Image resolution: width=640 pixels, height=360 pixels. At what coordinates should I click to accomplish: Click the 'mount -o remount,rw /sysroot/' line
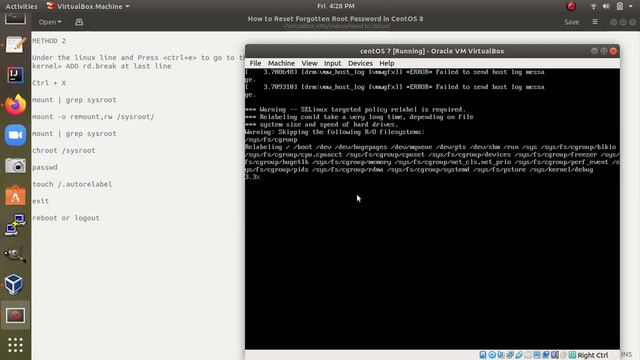point(93,117)
